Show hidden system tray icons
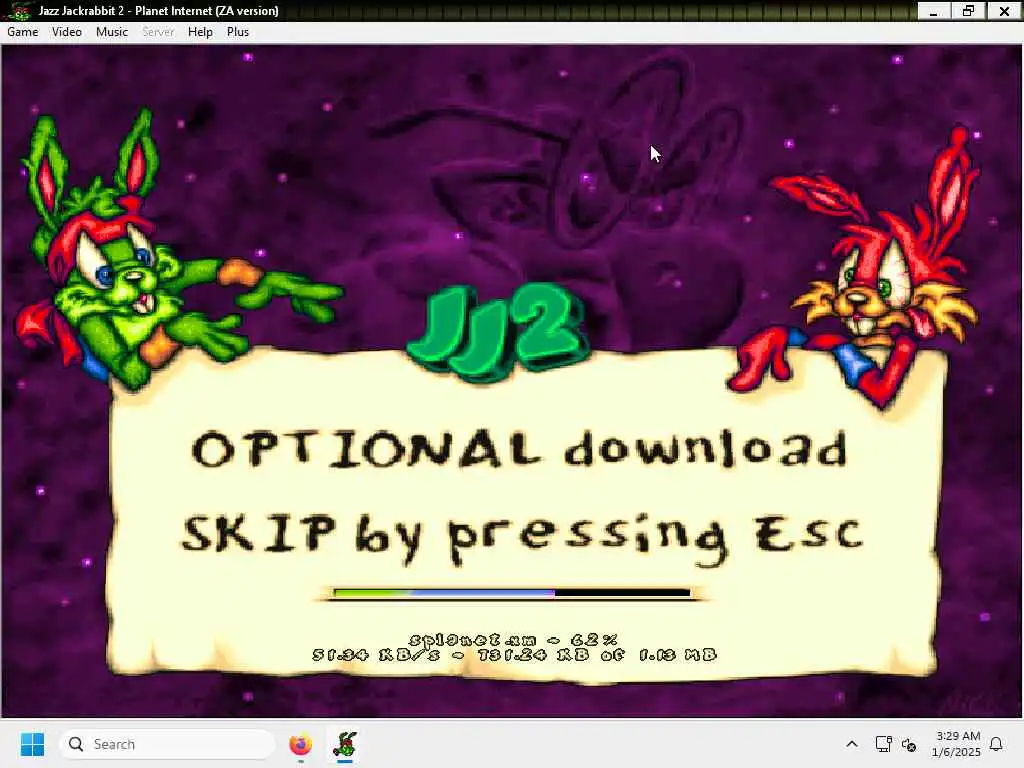Image resolution: width=1024 pixels, height=768 pixels. (852, 744)
